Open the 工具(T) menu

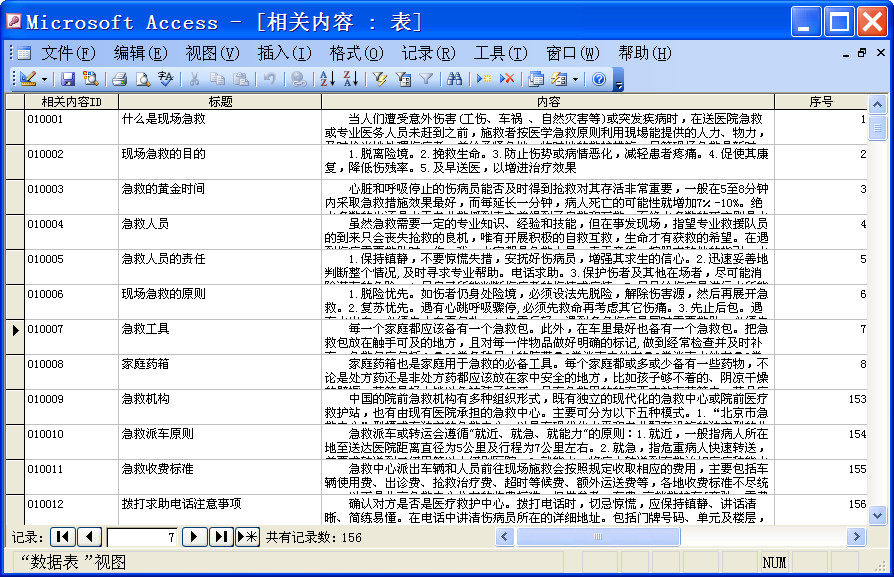click(x=501, y=53)
